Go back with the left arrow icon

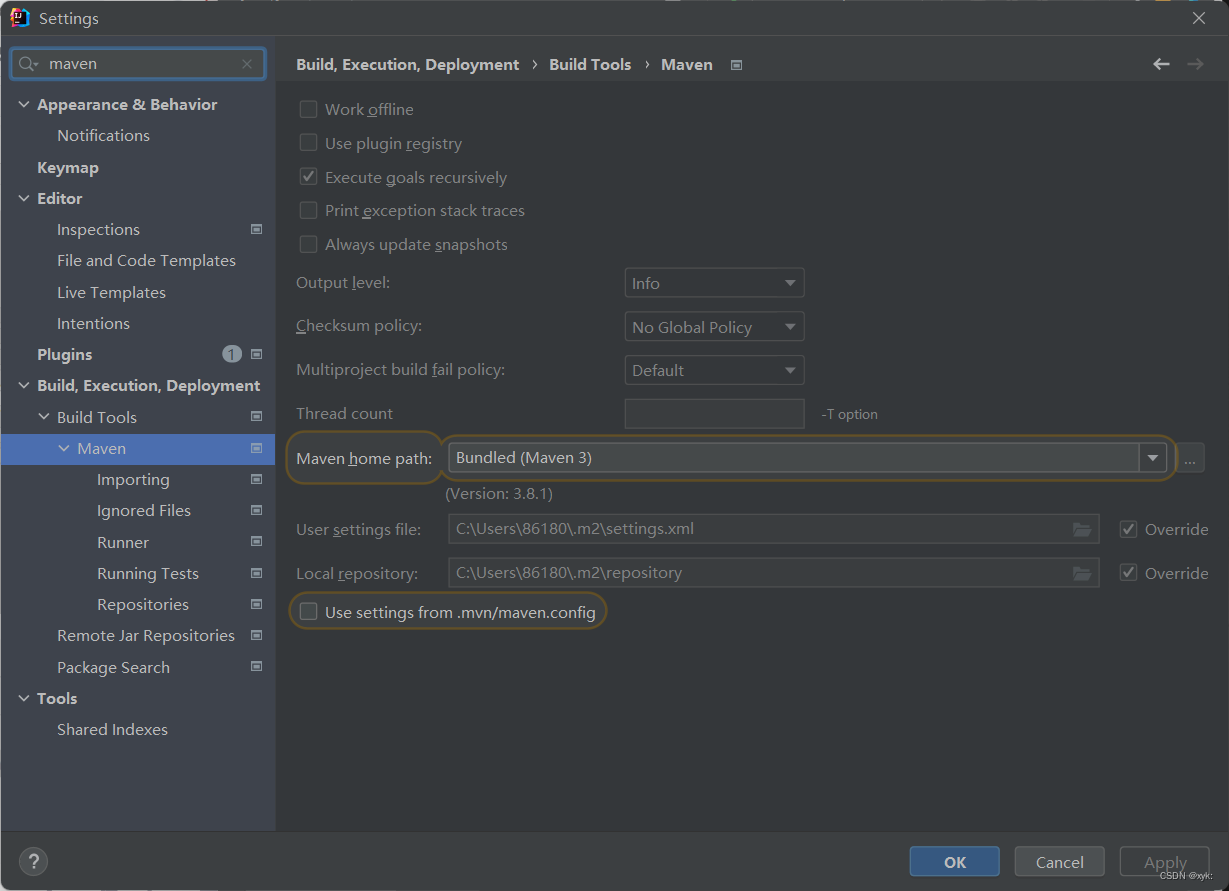tap(1161, 64)
